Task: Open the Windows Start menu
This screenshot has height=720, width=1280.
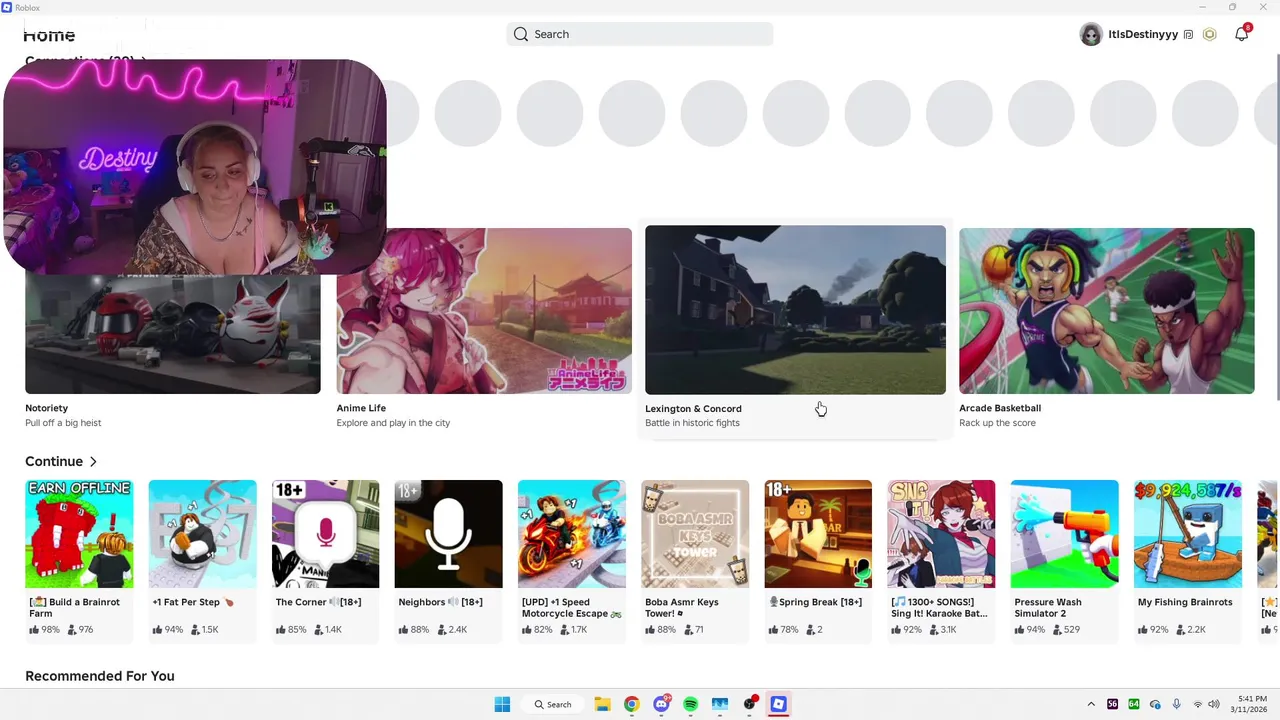Action: point(502,704)
